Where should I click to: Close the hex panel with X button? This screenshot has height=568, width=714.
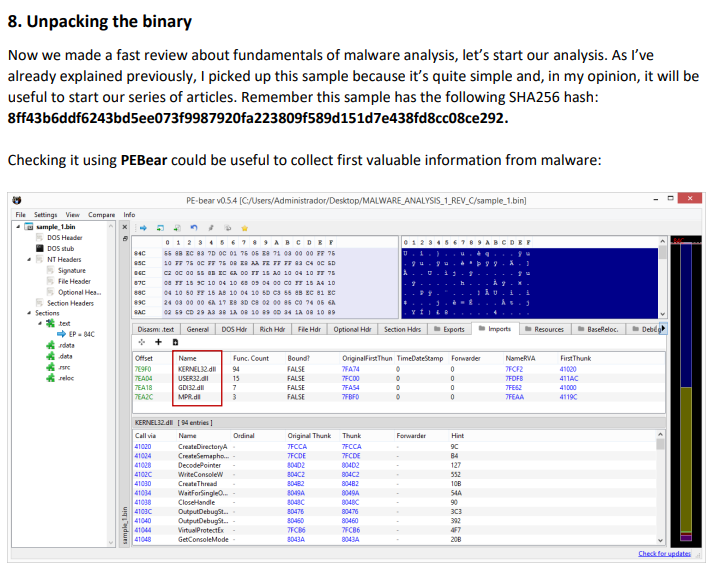click(125, 227)
